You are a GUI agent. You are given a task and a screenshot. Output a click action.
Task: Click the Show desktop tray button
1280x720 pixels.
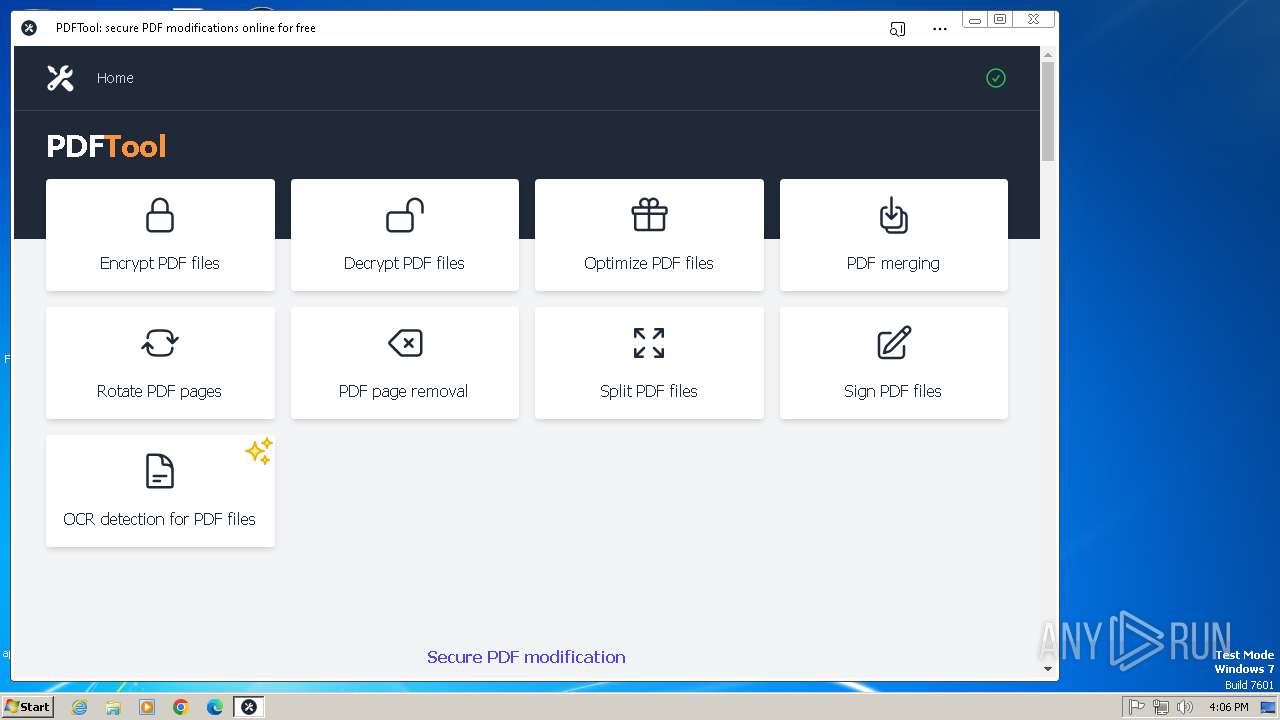point(1267,707)
